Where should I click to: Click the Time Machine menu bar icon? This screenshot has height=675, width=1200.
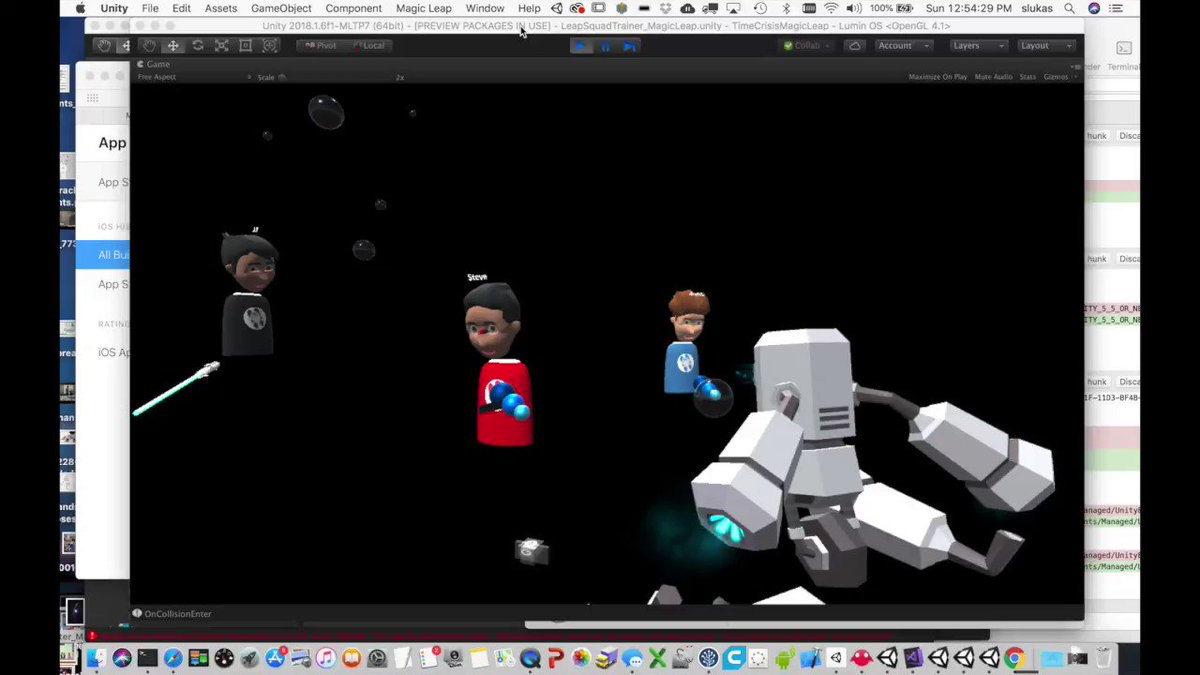pyautogui.click(x=760, y=8)
